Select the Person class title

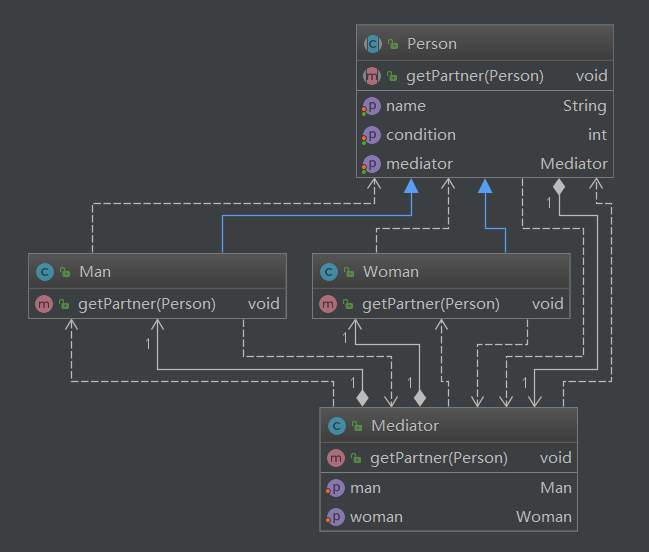432,44
